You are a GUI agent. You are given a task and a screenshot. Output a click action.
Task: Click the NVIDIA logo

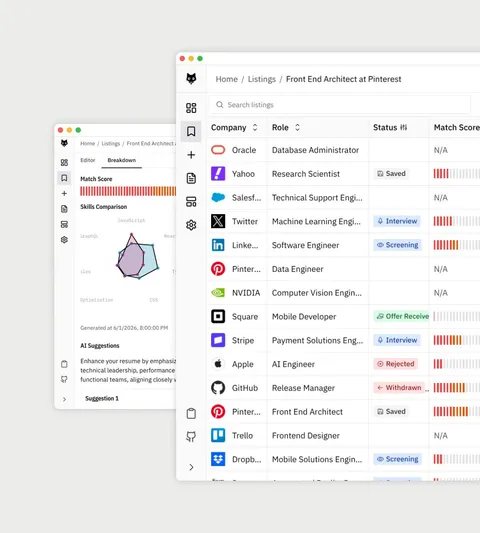point(218,293)
